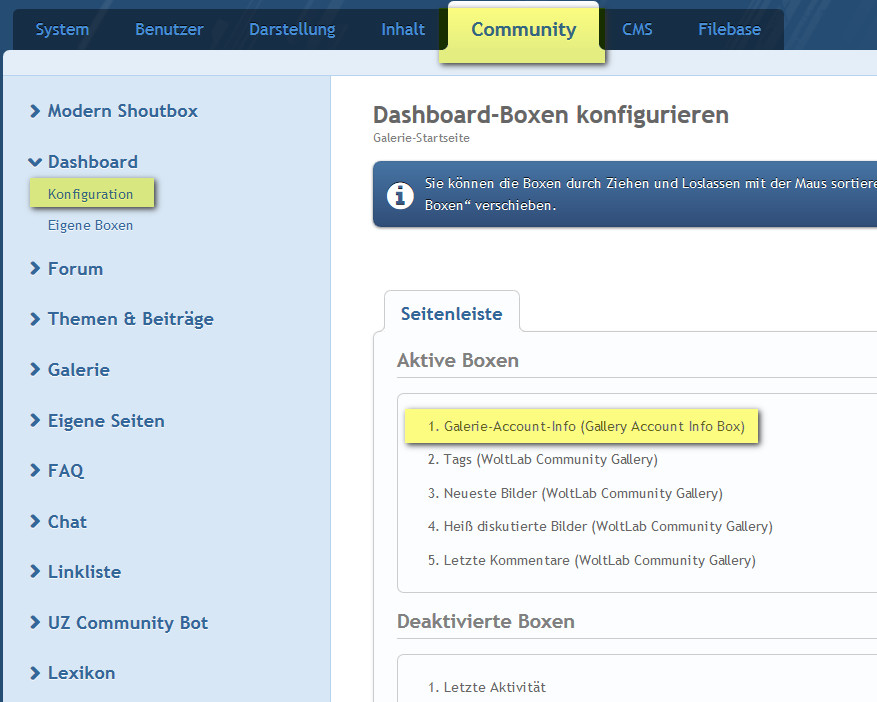Viewport: 877px width, 702px height.
Task: Collapse the Dashboard chevron arrow
Action: [35, 162]
